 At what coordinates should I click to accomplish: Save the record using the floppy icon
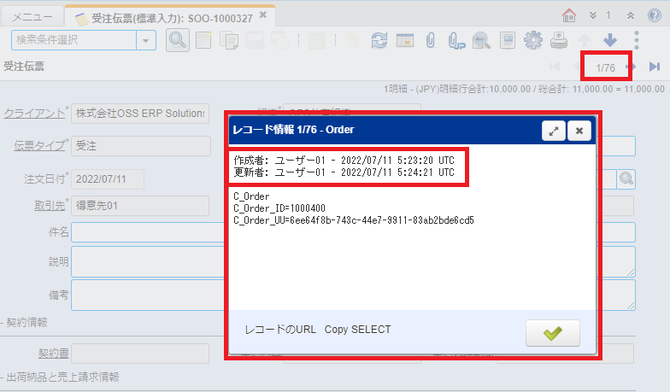[255, 41]
